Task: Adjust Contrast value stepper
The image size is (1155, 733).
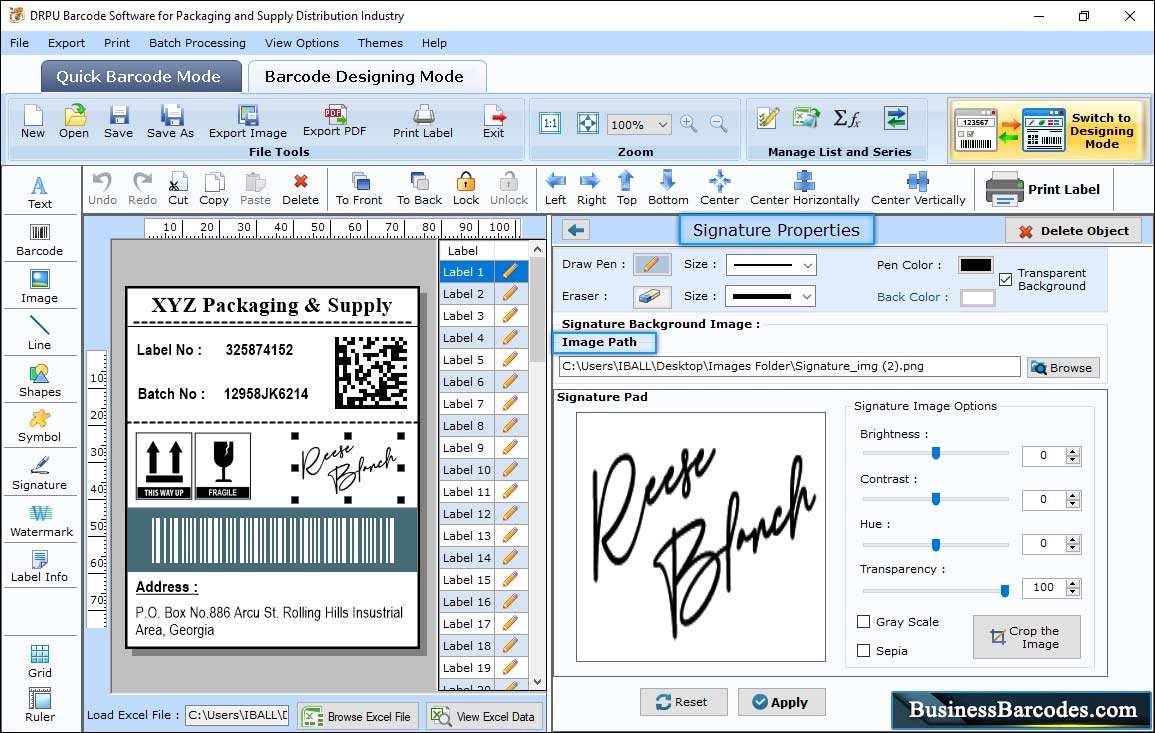Action: (x=1073, y=500)
